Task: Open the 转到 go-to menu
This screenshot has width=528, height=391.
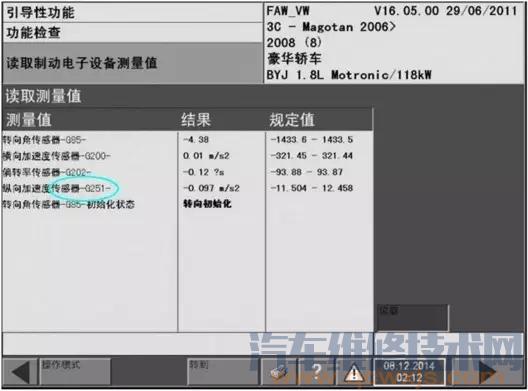Action: pyautogui.click(x=223, y=372)
